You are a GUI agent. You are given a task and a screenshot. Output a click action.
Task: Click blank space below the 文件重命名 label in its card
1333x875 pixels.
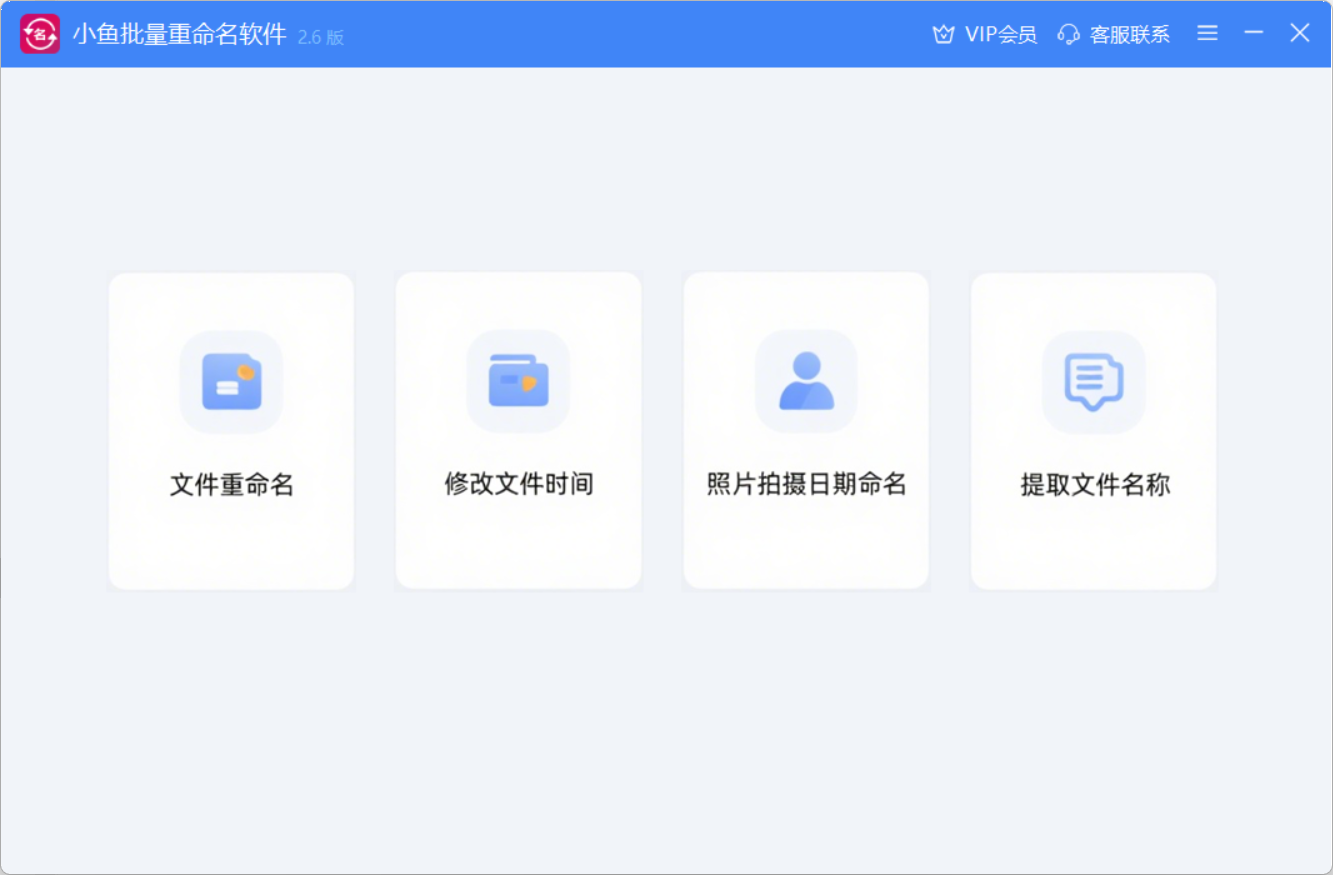[231, 545]
